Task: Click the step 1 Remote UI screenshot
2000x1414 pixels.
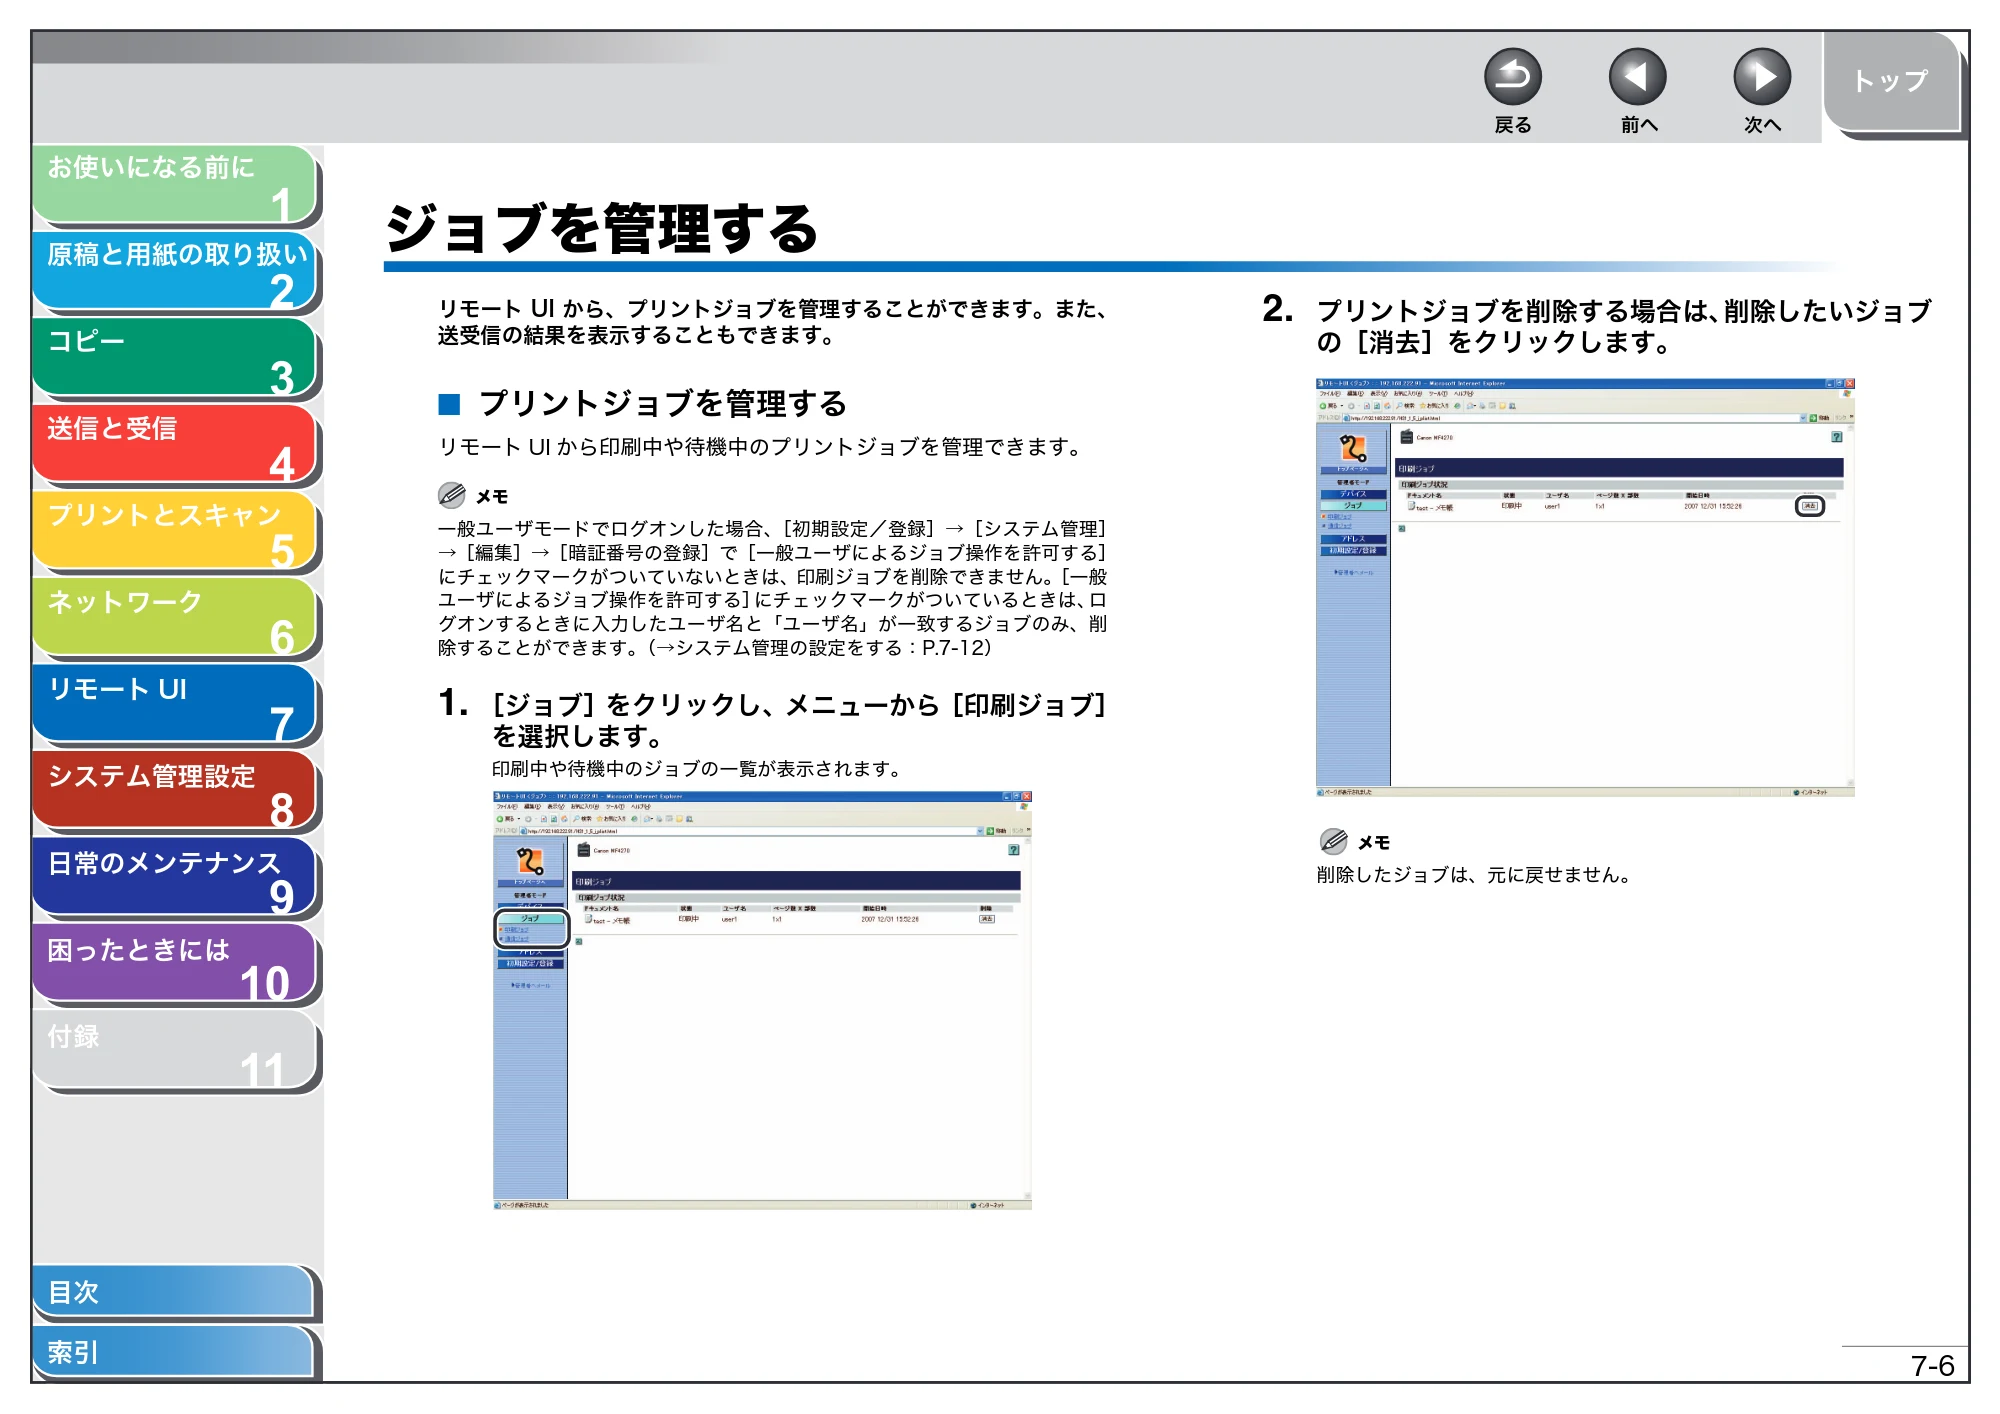Action: 762,1001
